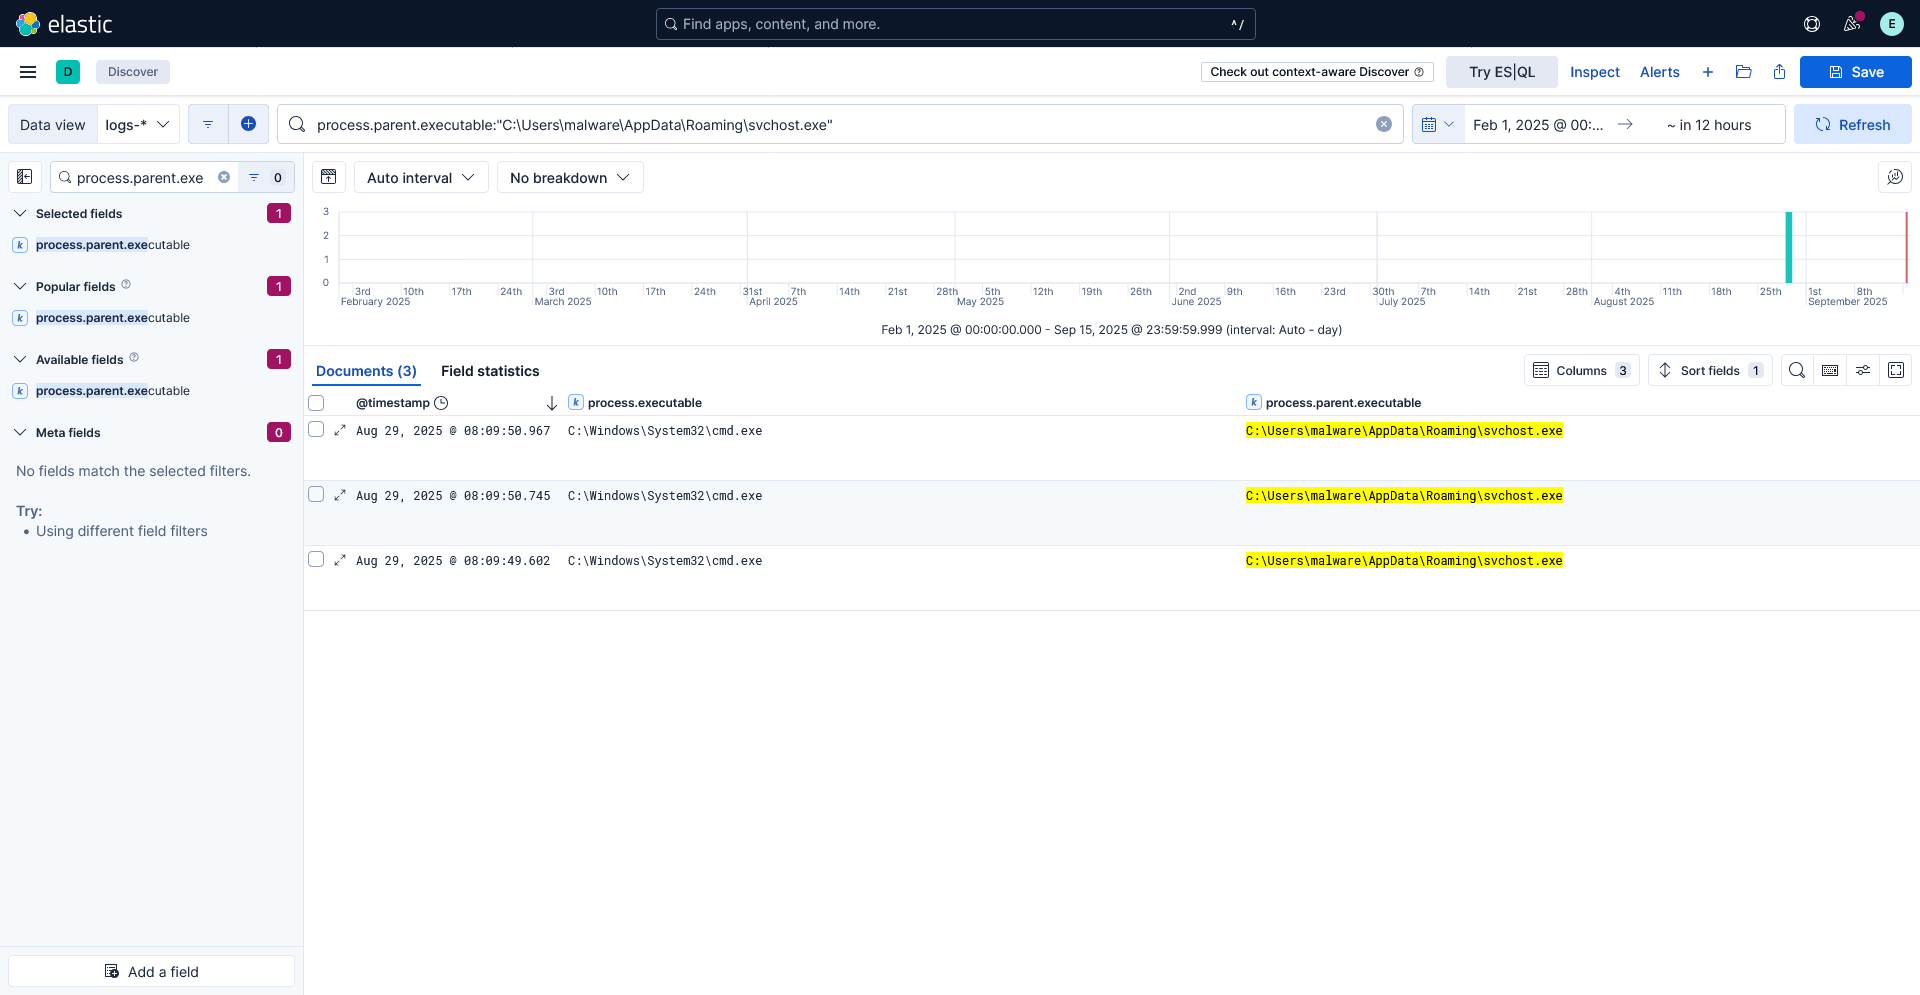Viewport: 1920px width, 995px height.
Task: Open display options sliders icon
Action: pos(1863,370)
